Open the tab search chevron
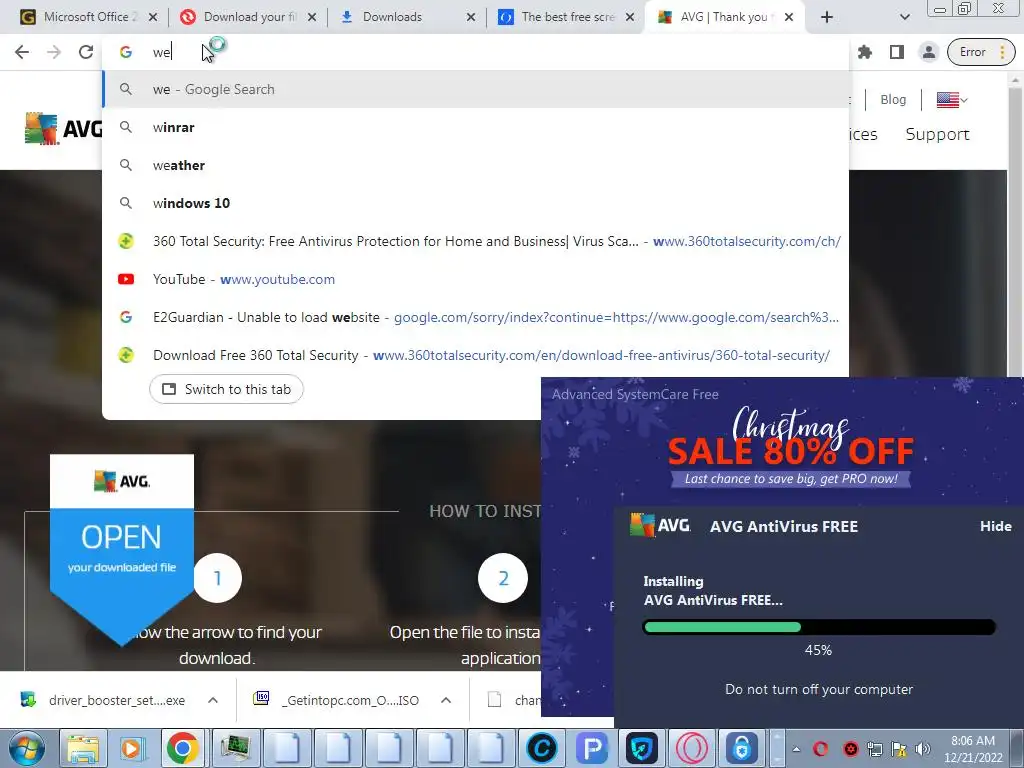The height and width of the screenshot is (768, 1024). (x=904, y=17)
